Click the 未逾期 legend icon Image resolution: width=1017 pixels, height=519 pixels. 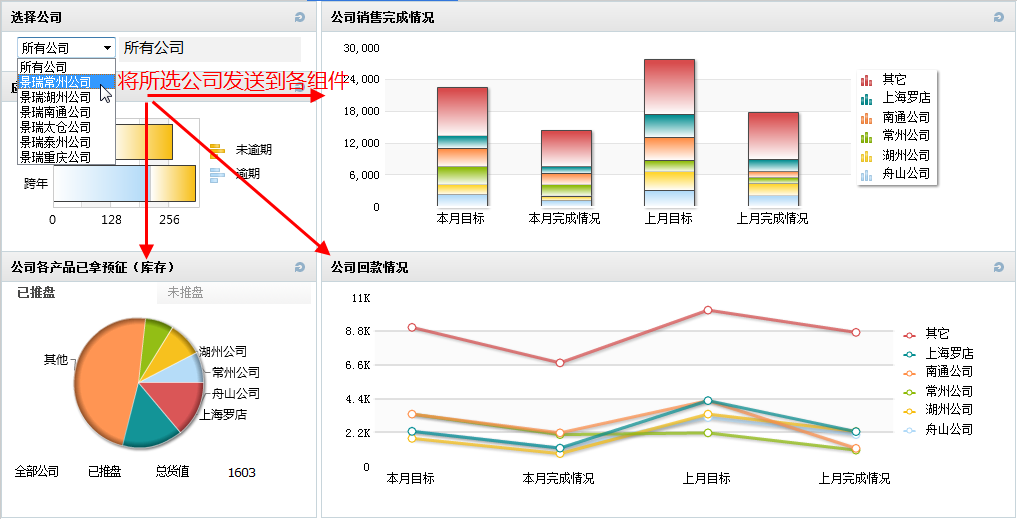[217, 150]
